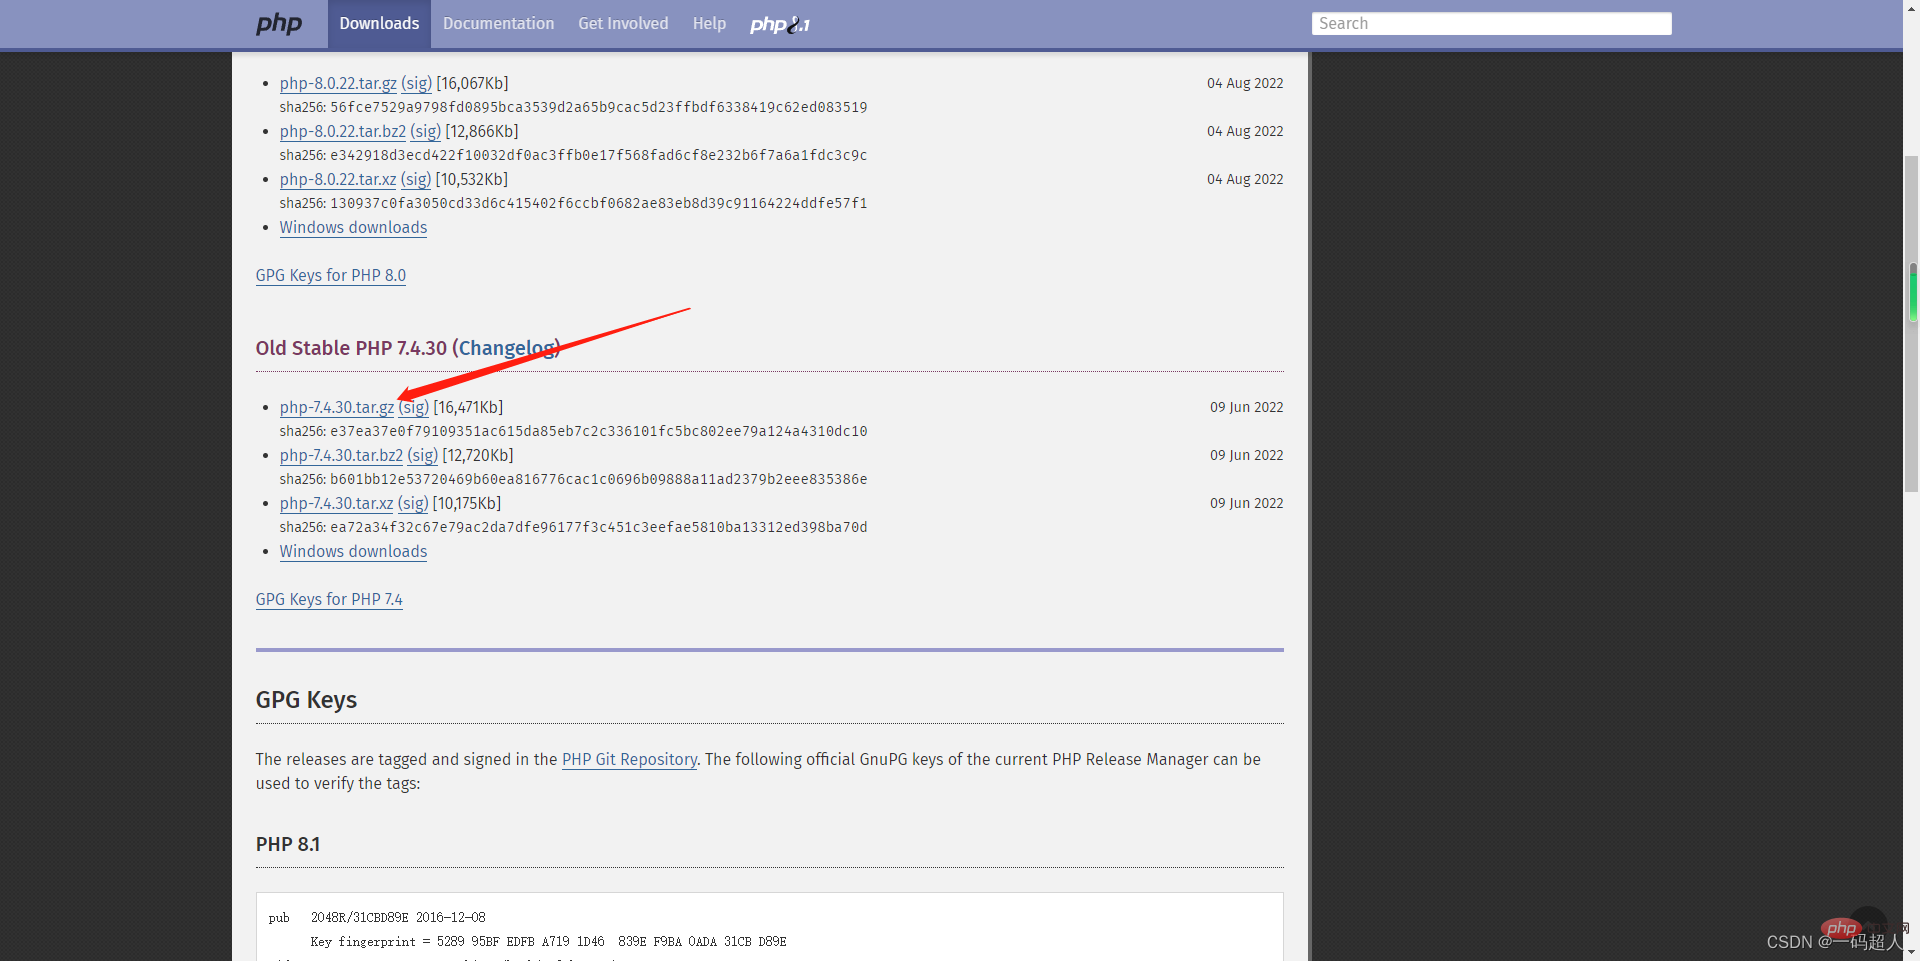The height and width of the screenshot is (961, 1920).
Task: Download php-8.0.22.tar.xz
Action: click(338, 179)
